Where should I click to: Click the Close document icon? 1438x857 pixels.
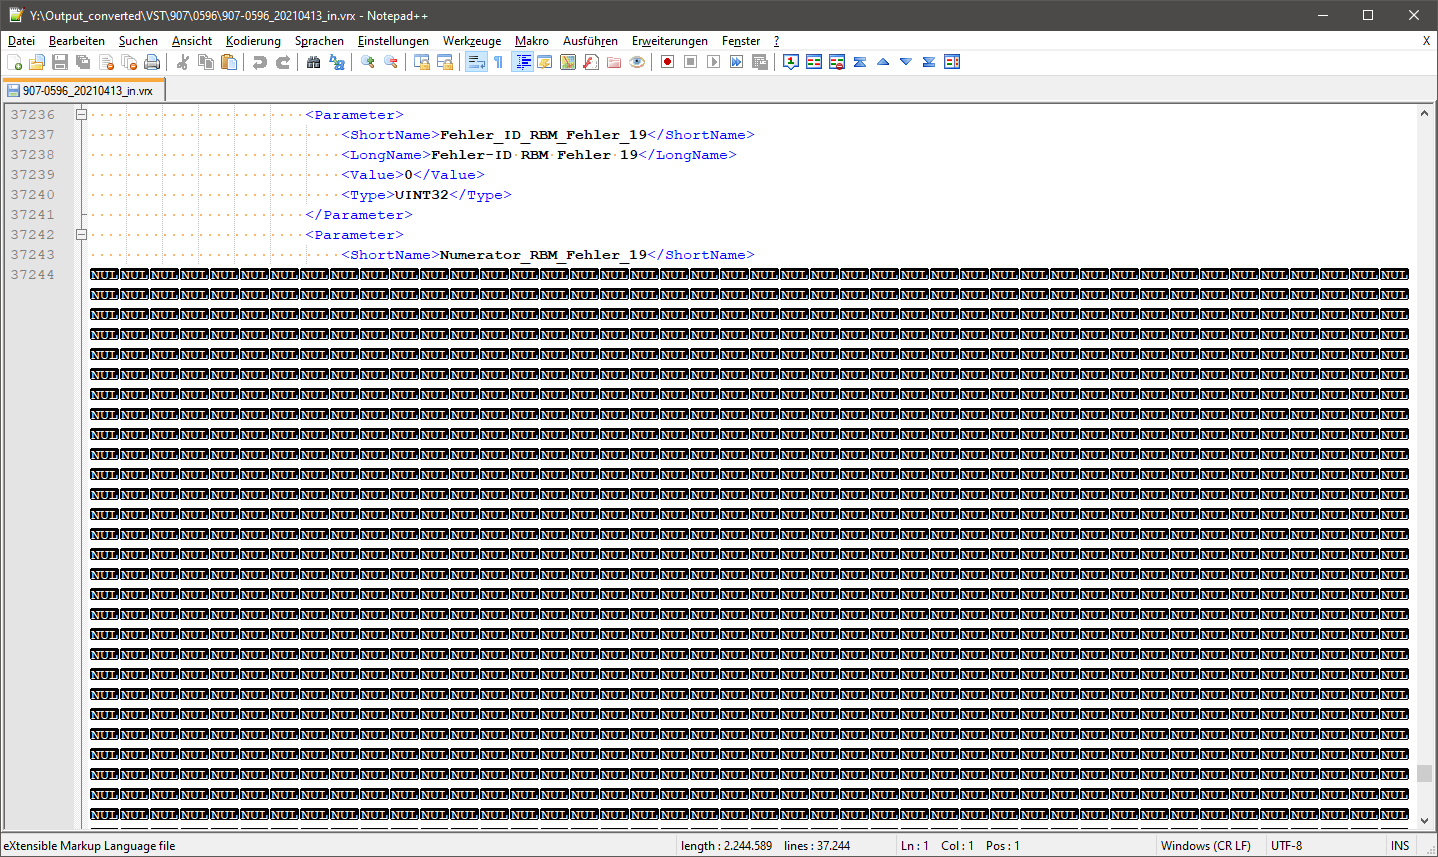(x=106, y=62)
